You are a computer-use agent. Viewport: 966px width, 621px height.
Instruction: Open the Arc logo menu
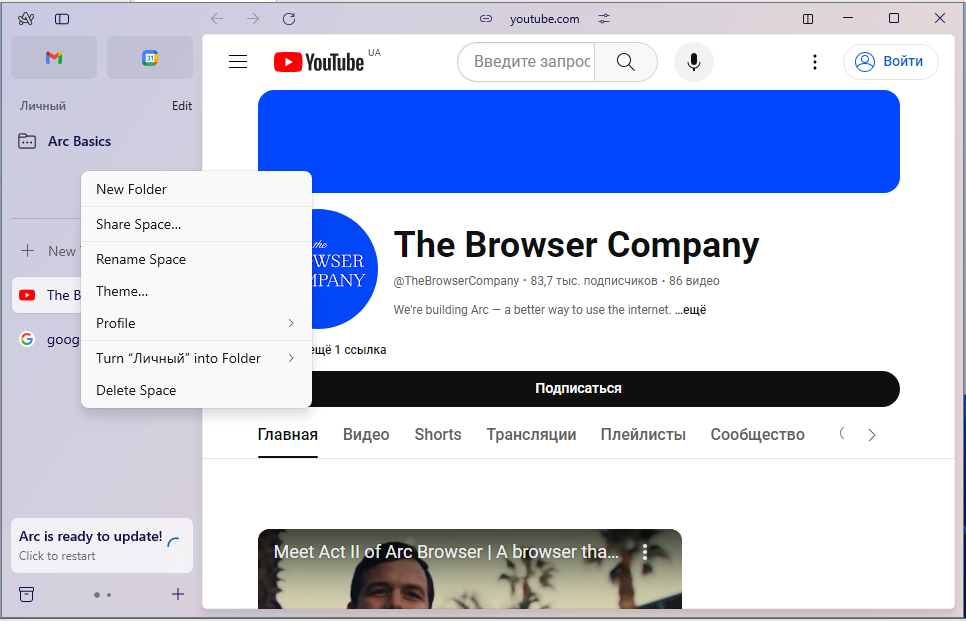[26, 18]
